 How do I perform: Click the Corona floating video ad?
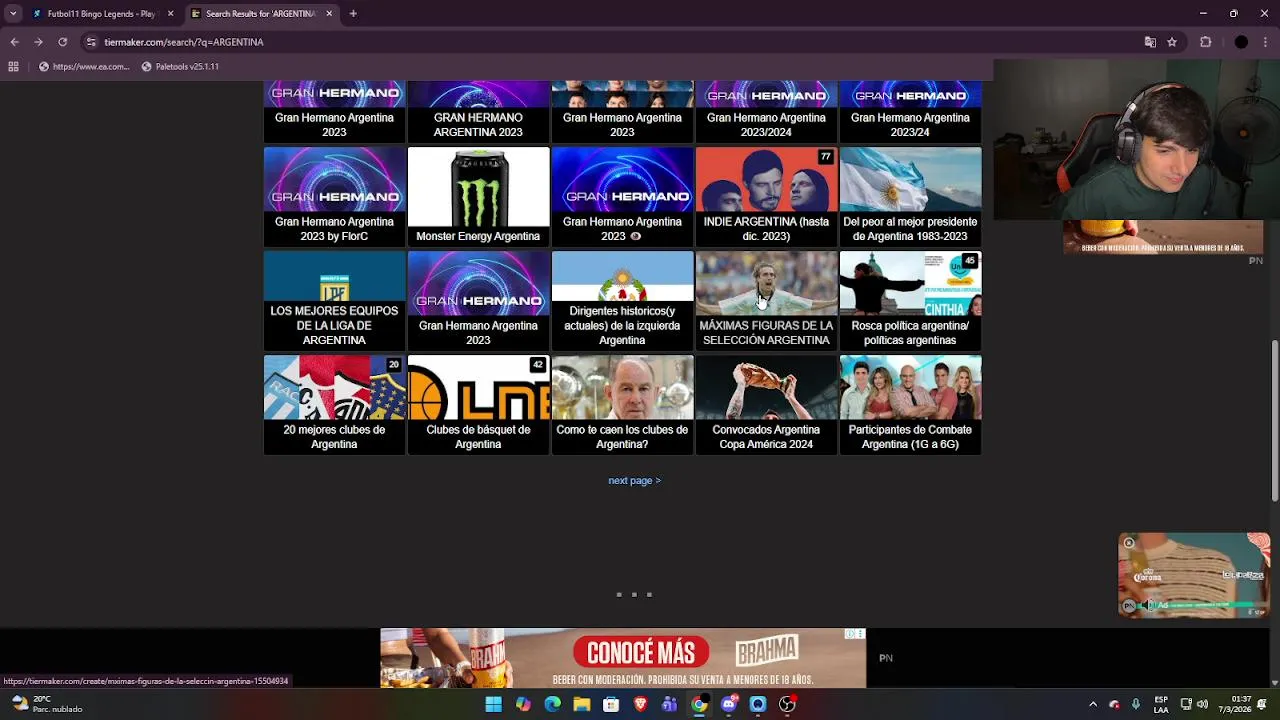pyautogui.click(x=1194, y=575)
